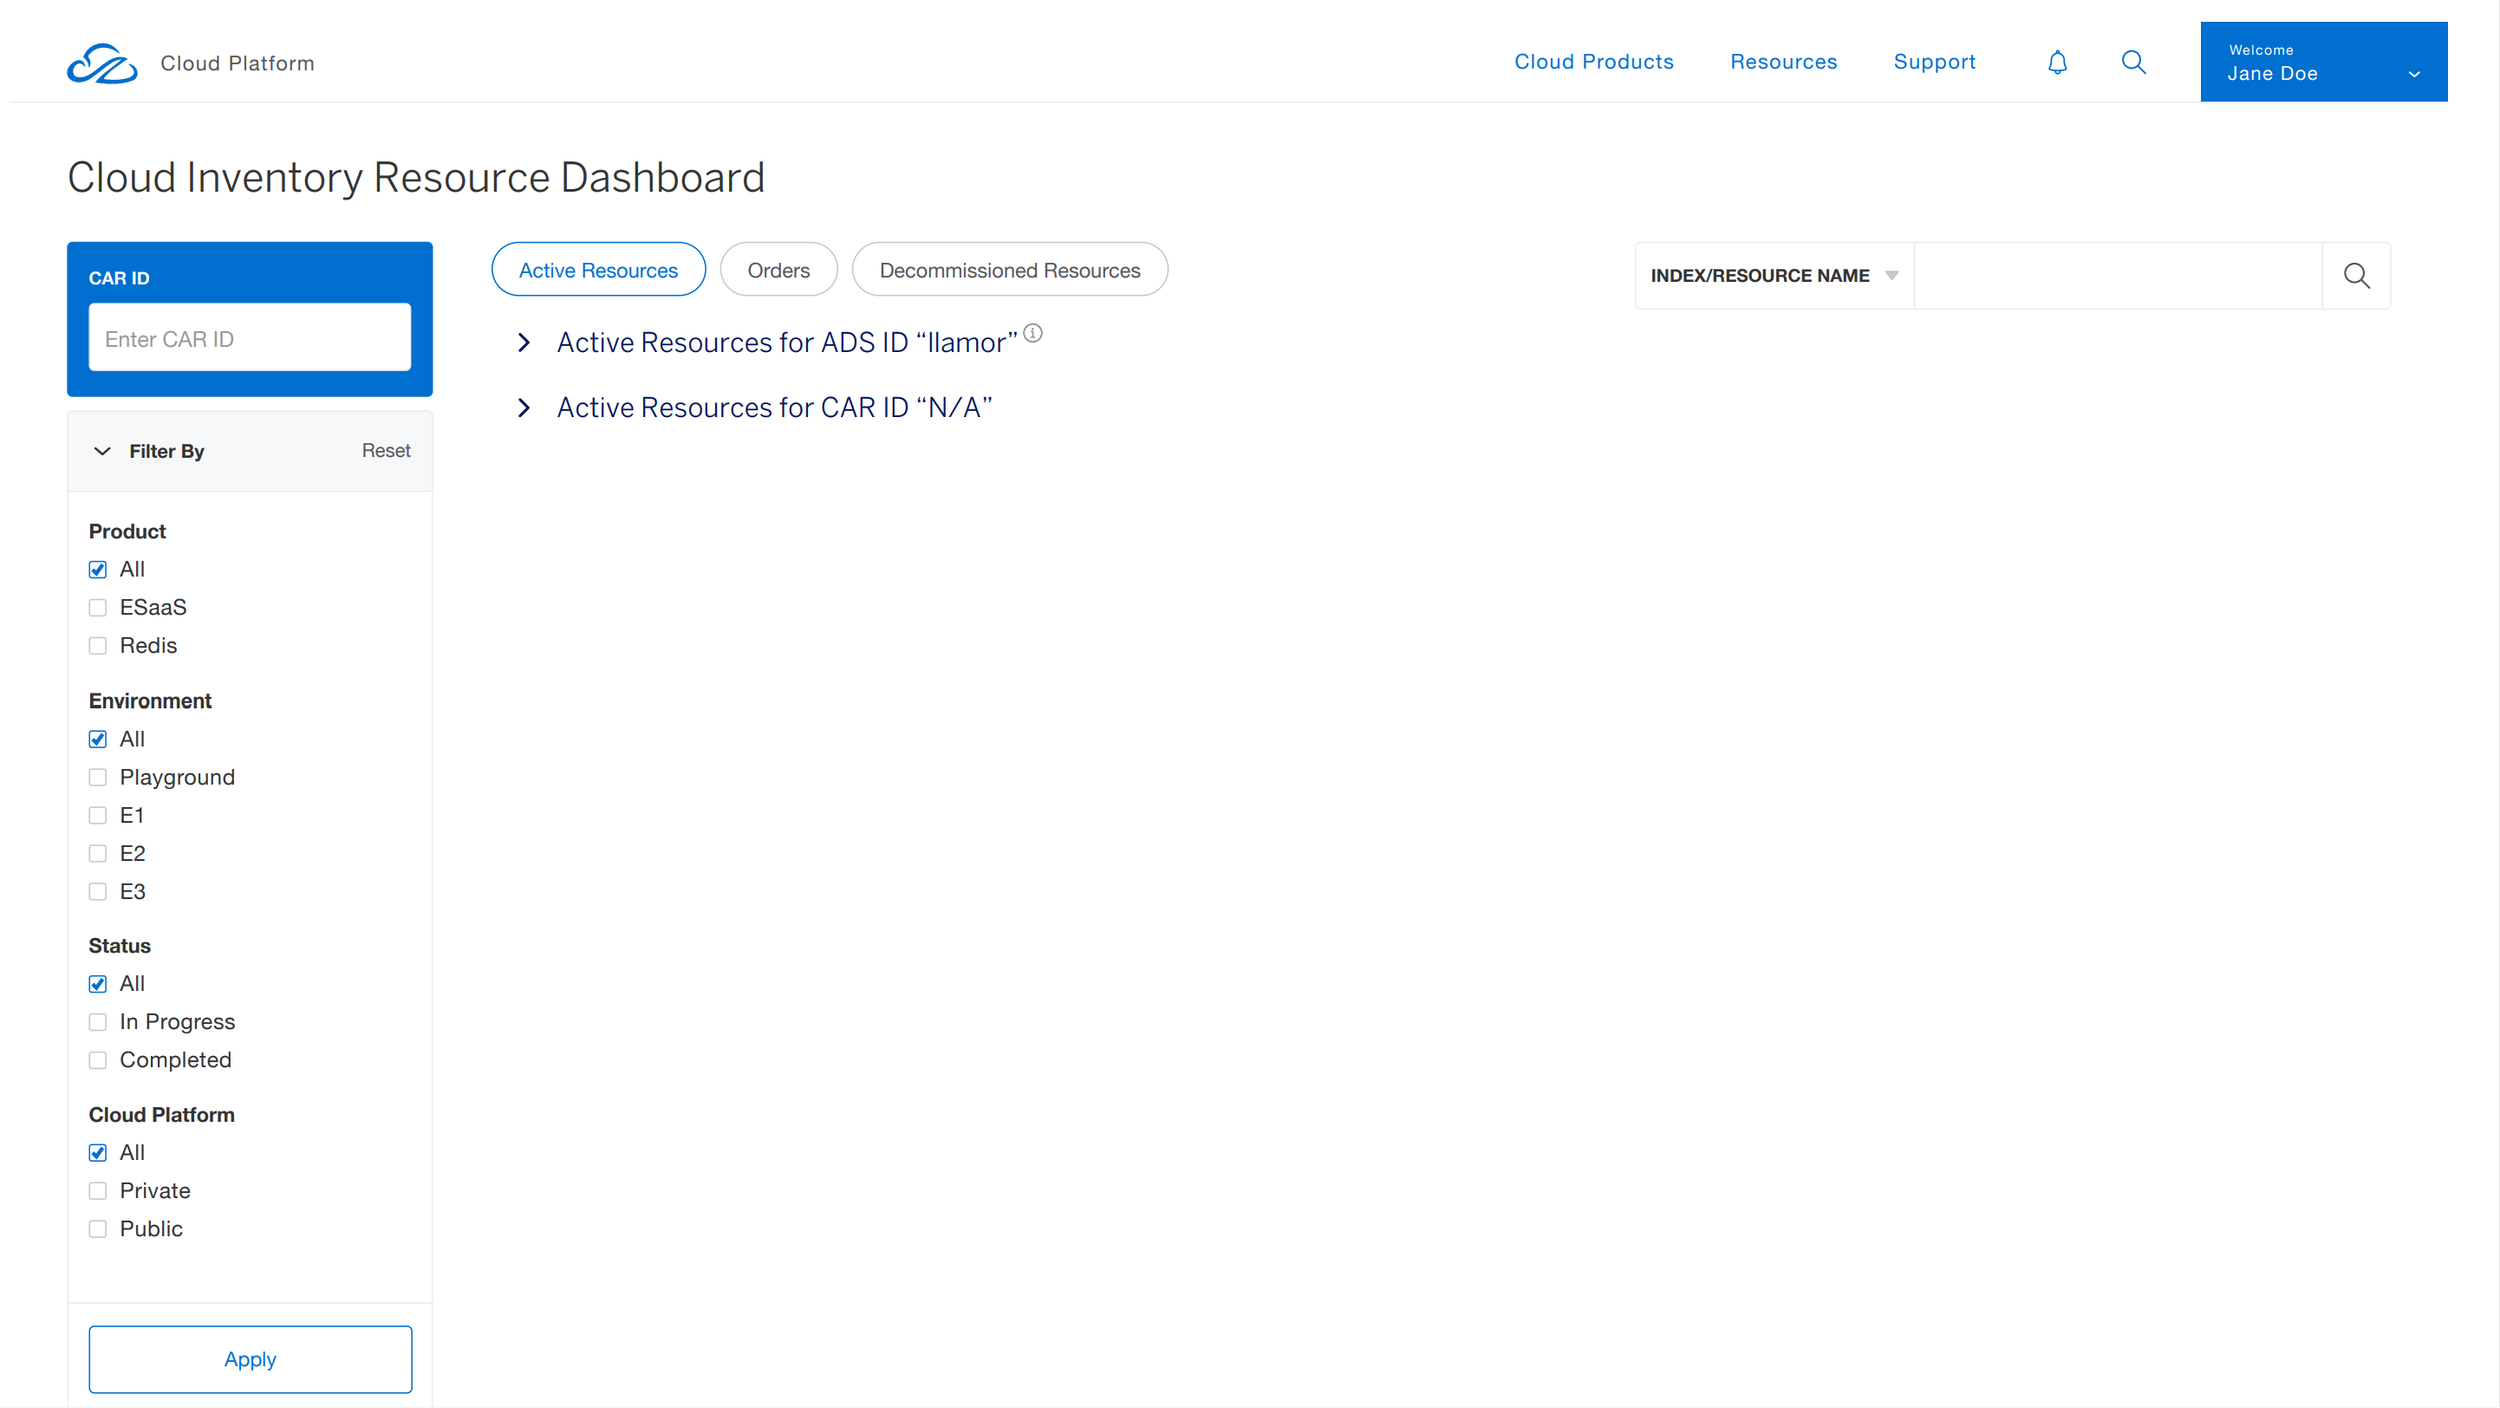Click the header search magnifier icon

[2133, 62]
